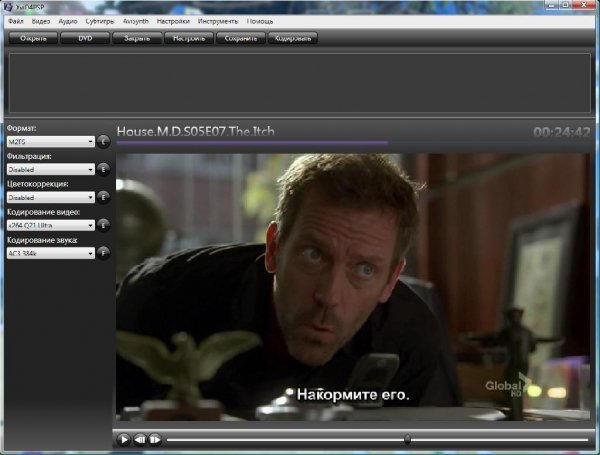Step to next frame button

[155, 439]
